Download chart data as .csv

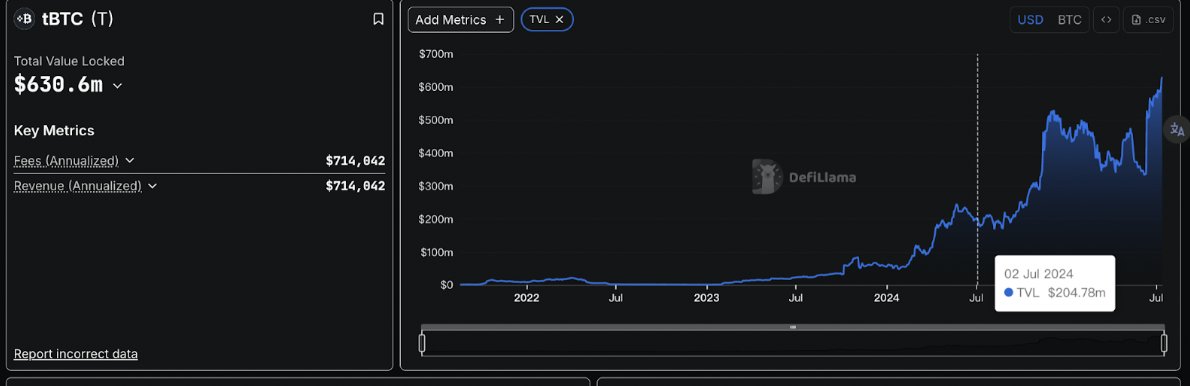[1148, 20]
